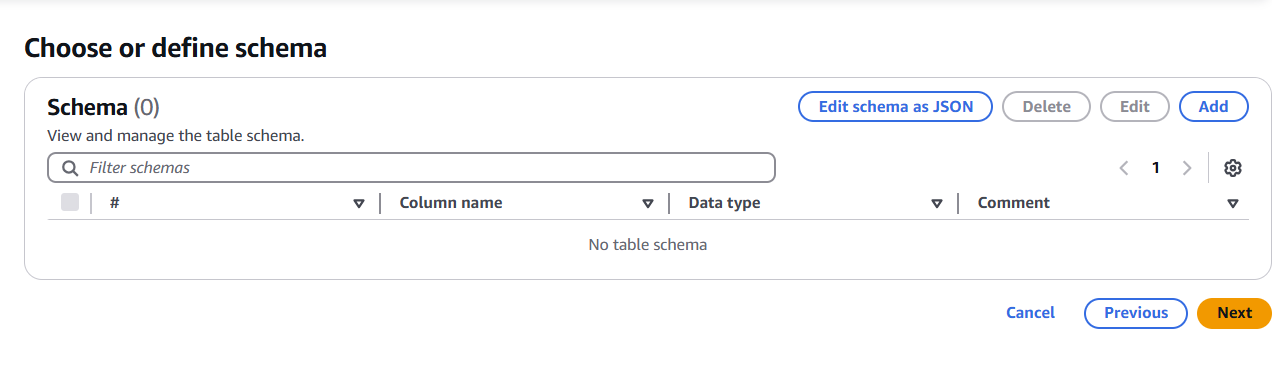This screenshot has width=1272, height=382.
Task: Focus the Filter schemas search field
Action: 411,168
